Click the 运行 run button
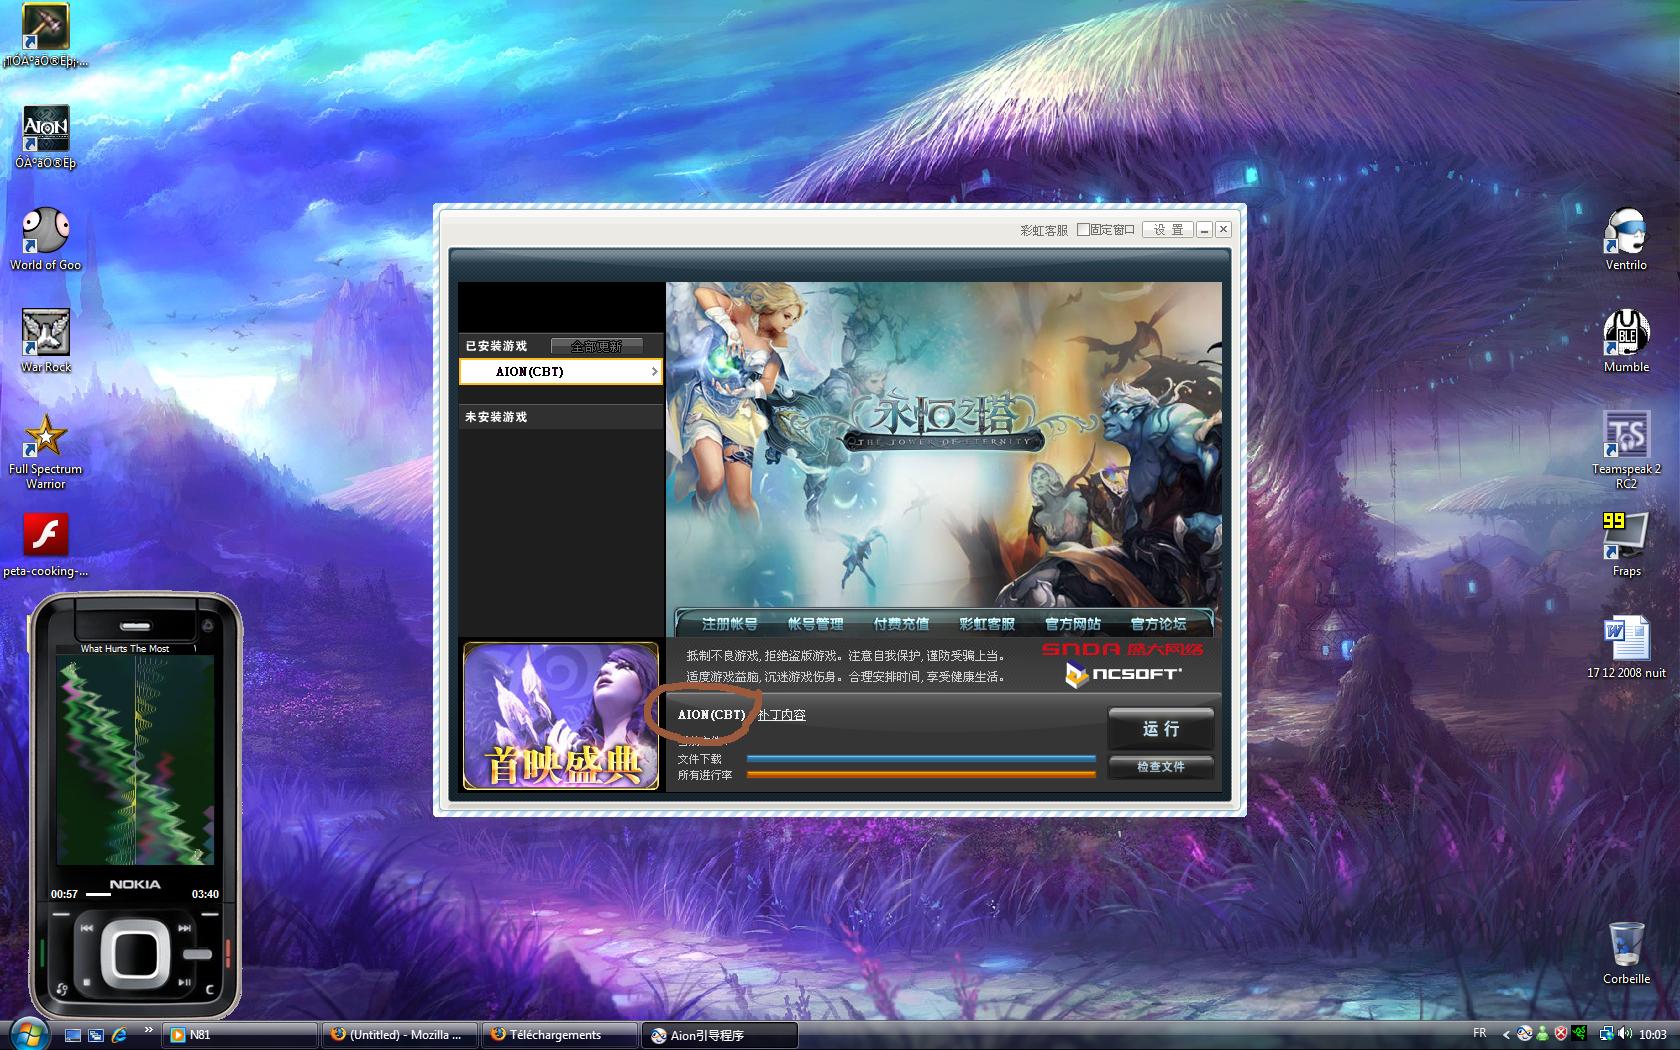This screenshot has width=1680, height=1050. point(1161,729)
